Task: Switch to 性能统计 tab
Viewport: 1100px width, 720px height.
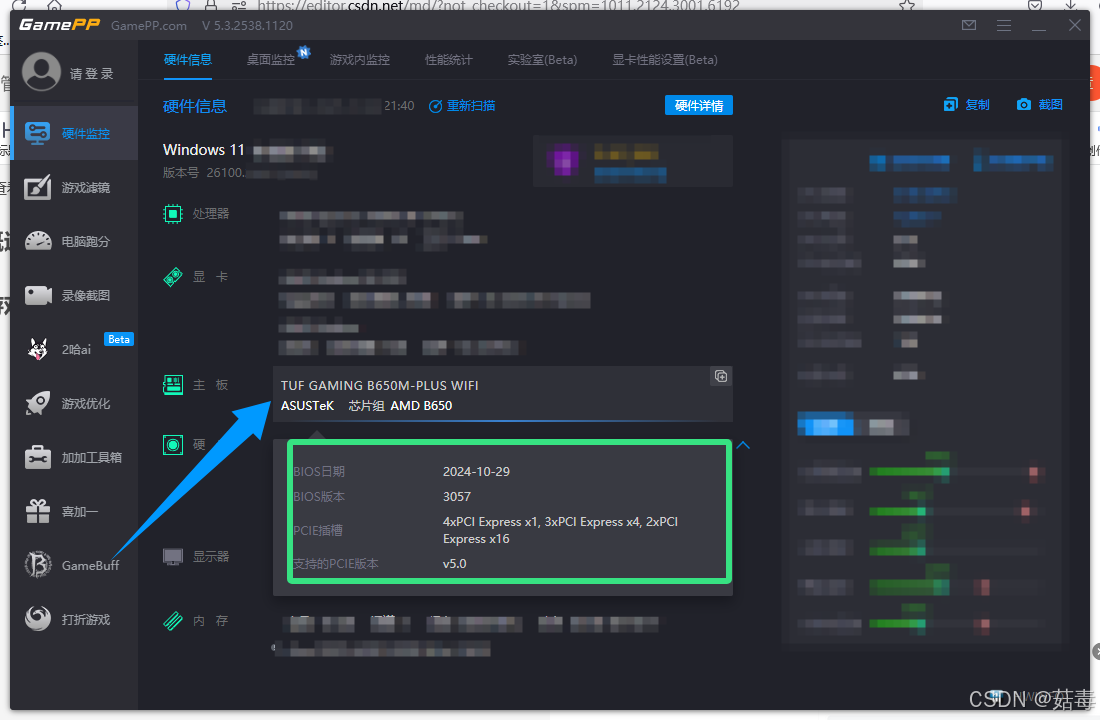Action: 448,60
